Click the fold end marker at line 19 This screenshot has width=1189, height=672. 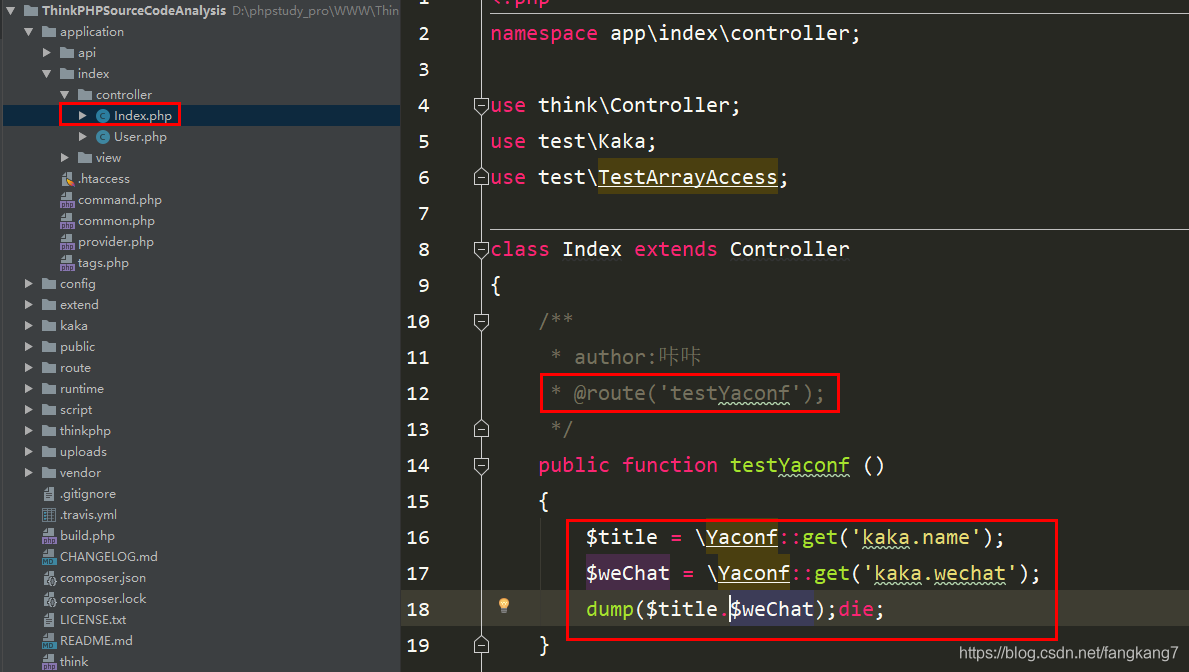click(x=481, y=645)
